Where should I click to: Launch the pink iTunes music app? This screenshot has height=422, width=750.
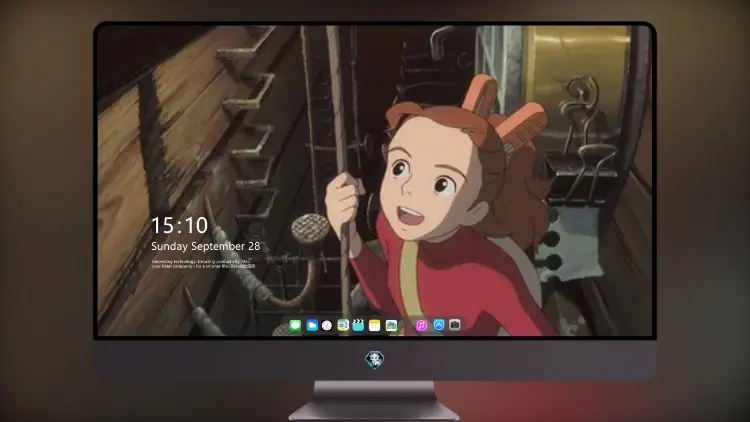point(421,325)
